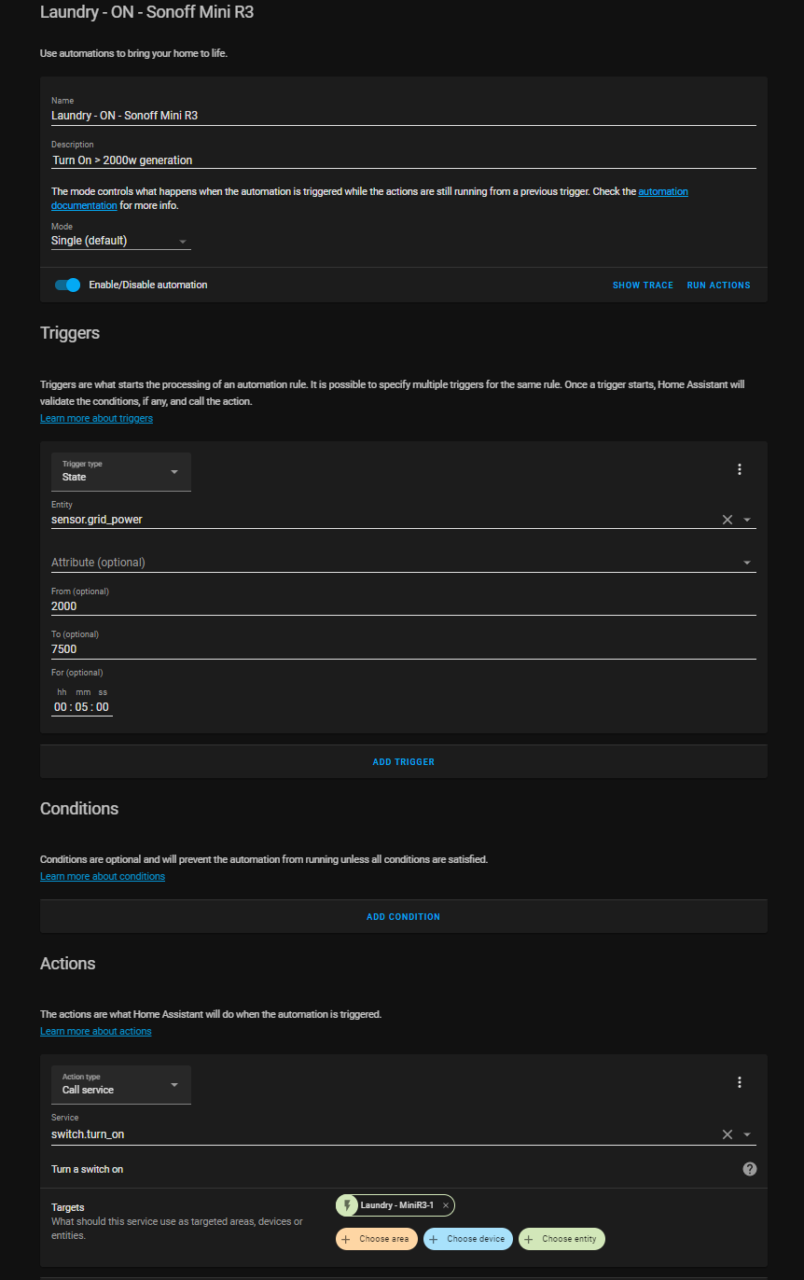Disable the automation with the Enable/Disable switch

[66, 284]
